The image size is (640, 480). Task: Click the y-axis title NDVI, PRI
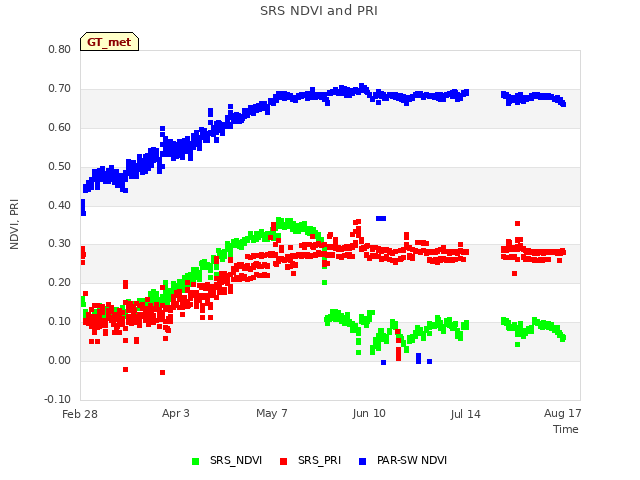(x=14, y=224)
